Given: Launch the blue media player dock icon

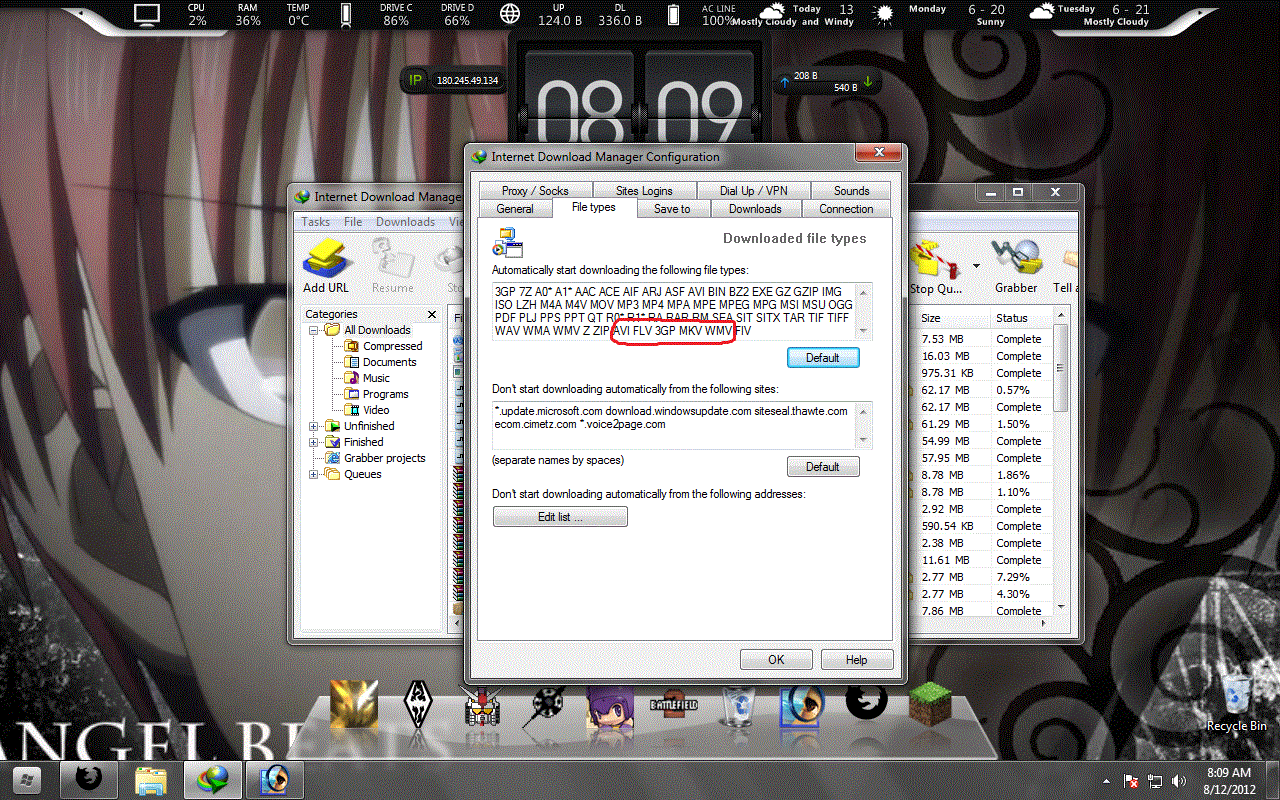Looking at the screenshot, I should (802, 705).
